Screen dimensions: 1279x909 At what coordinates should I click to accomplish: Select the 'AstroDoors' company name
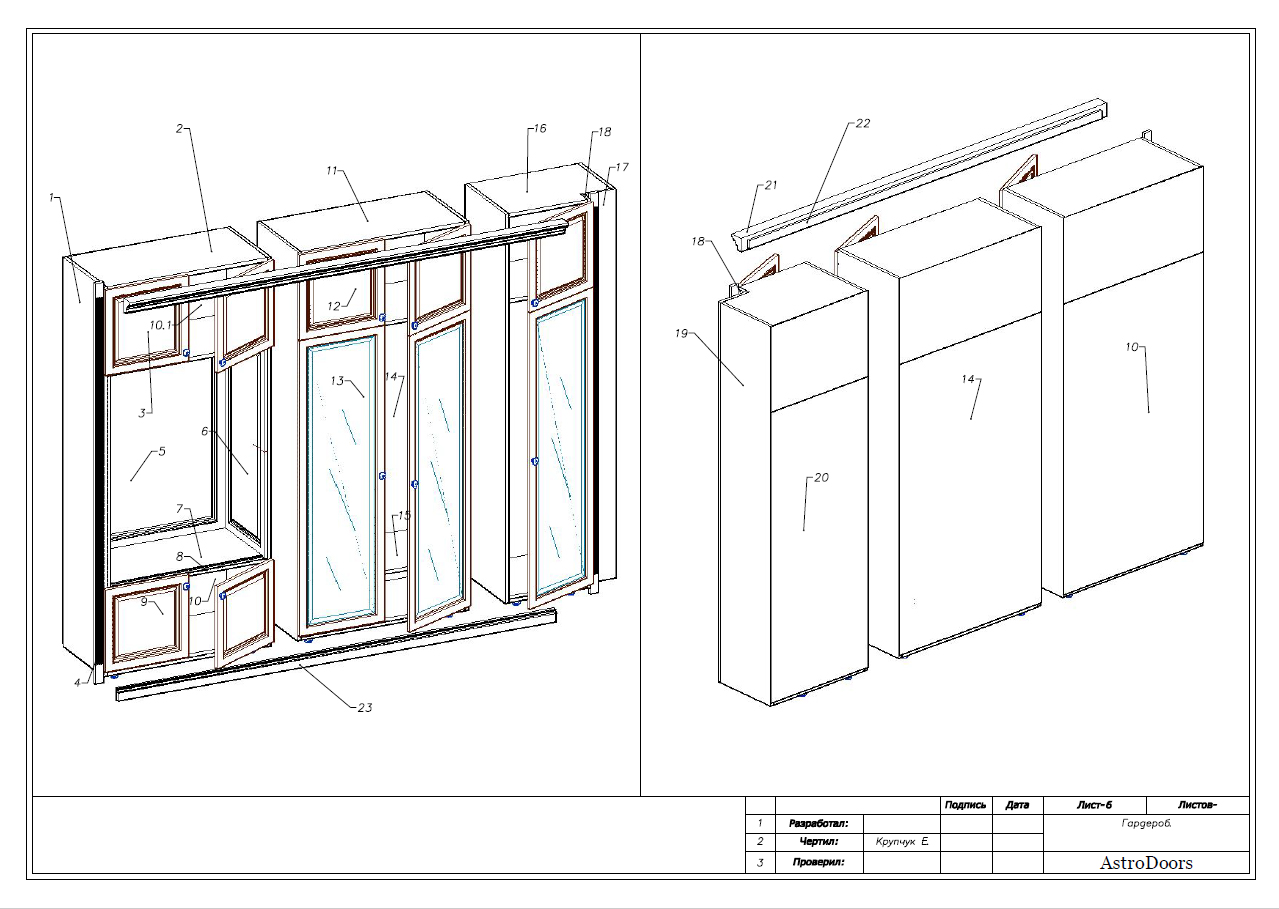coord(1146,862)
